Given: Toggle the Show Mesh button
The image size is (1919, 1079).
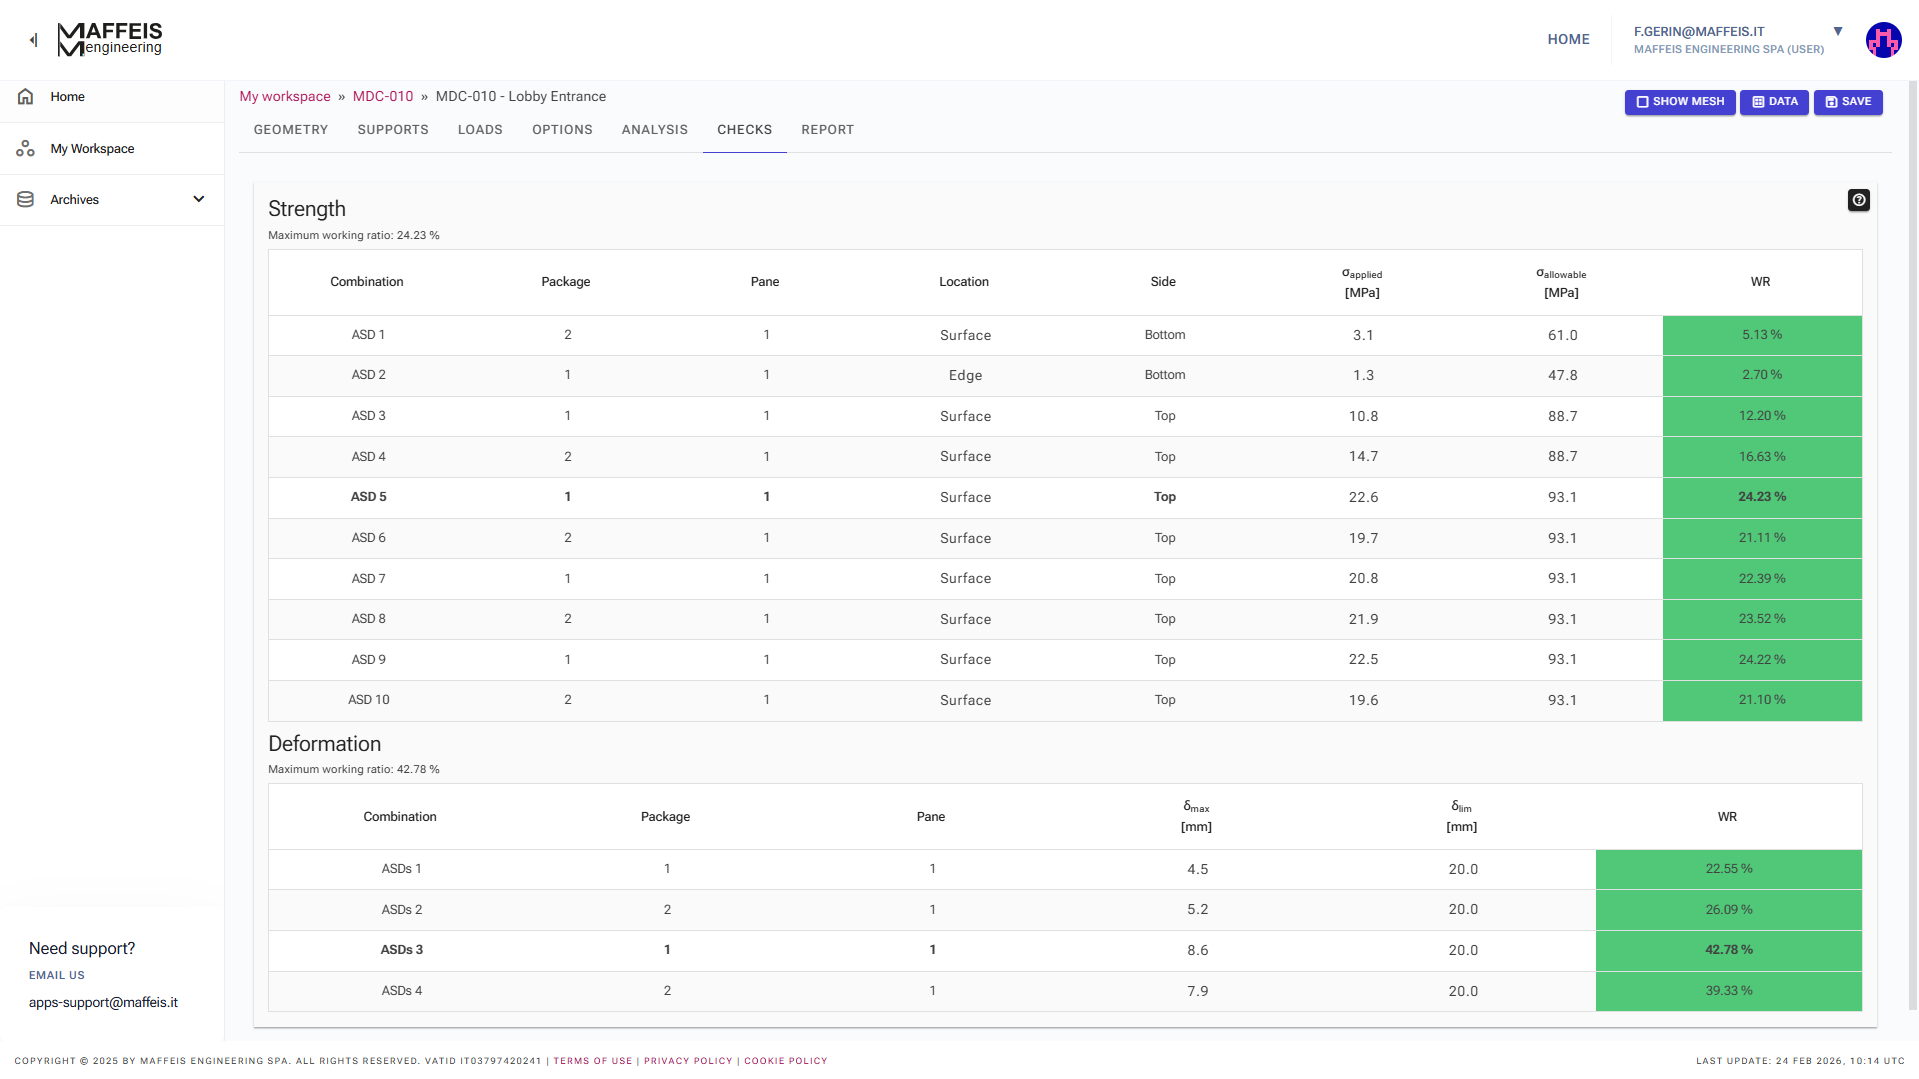Looking at the screenshot, I should coord(1679,102).
